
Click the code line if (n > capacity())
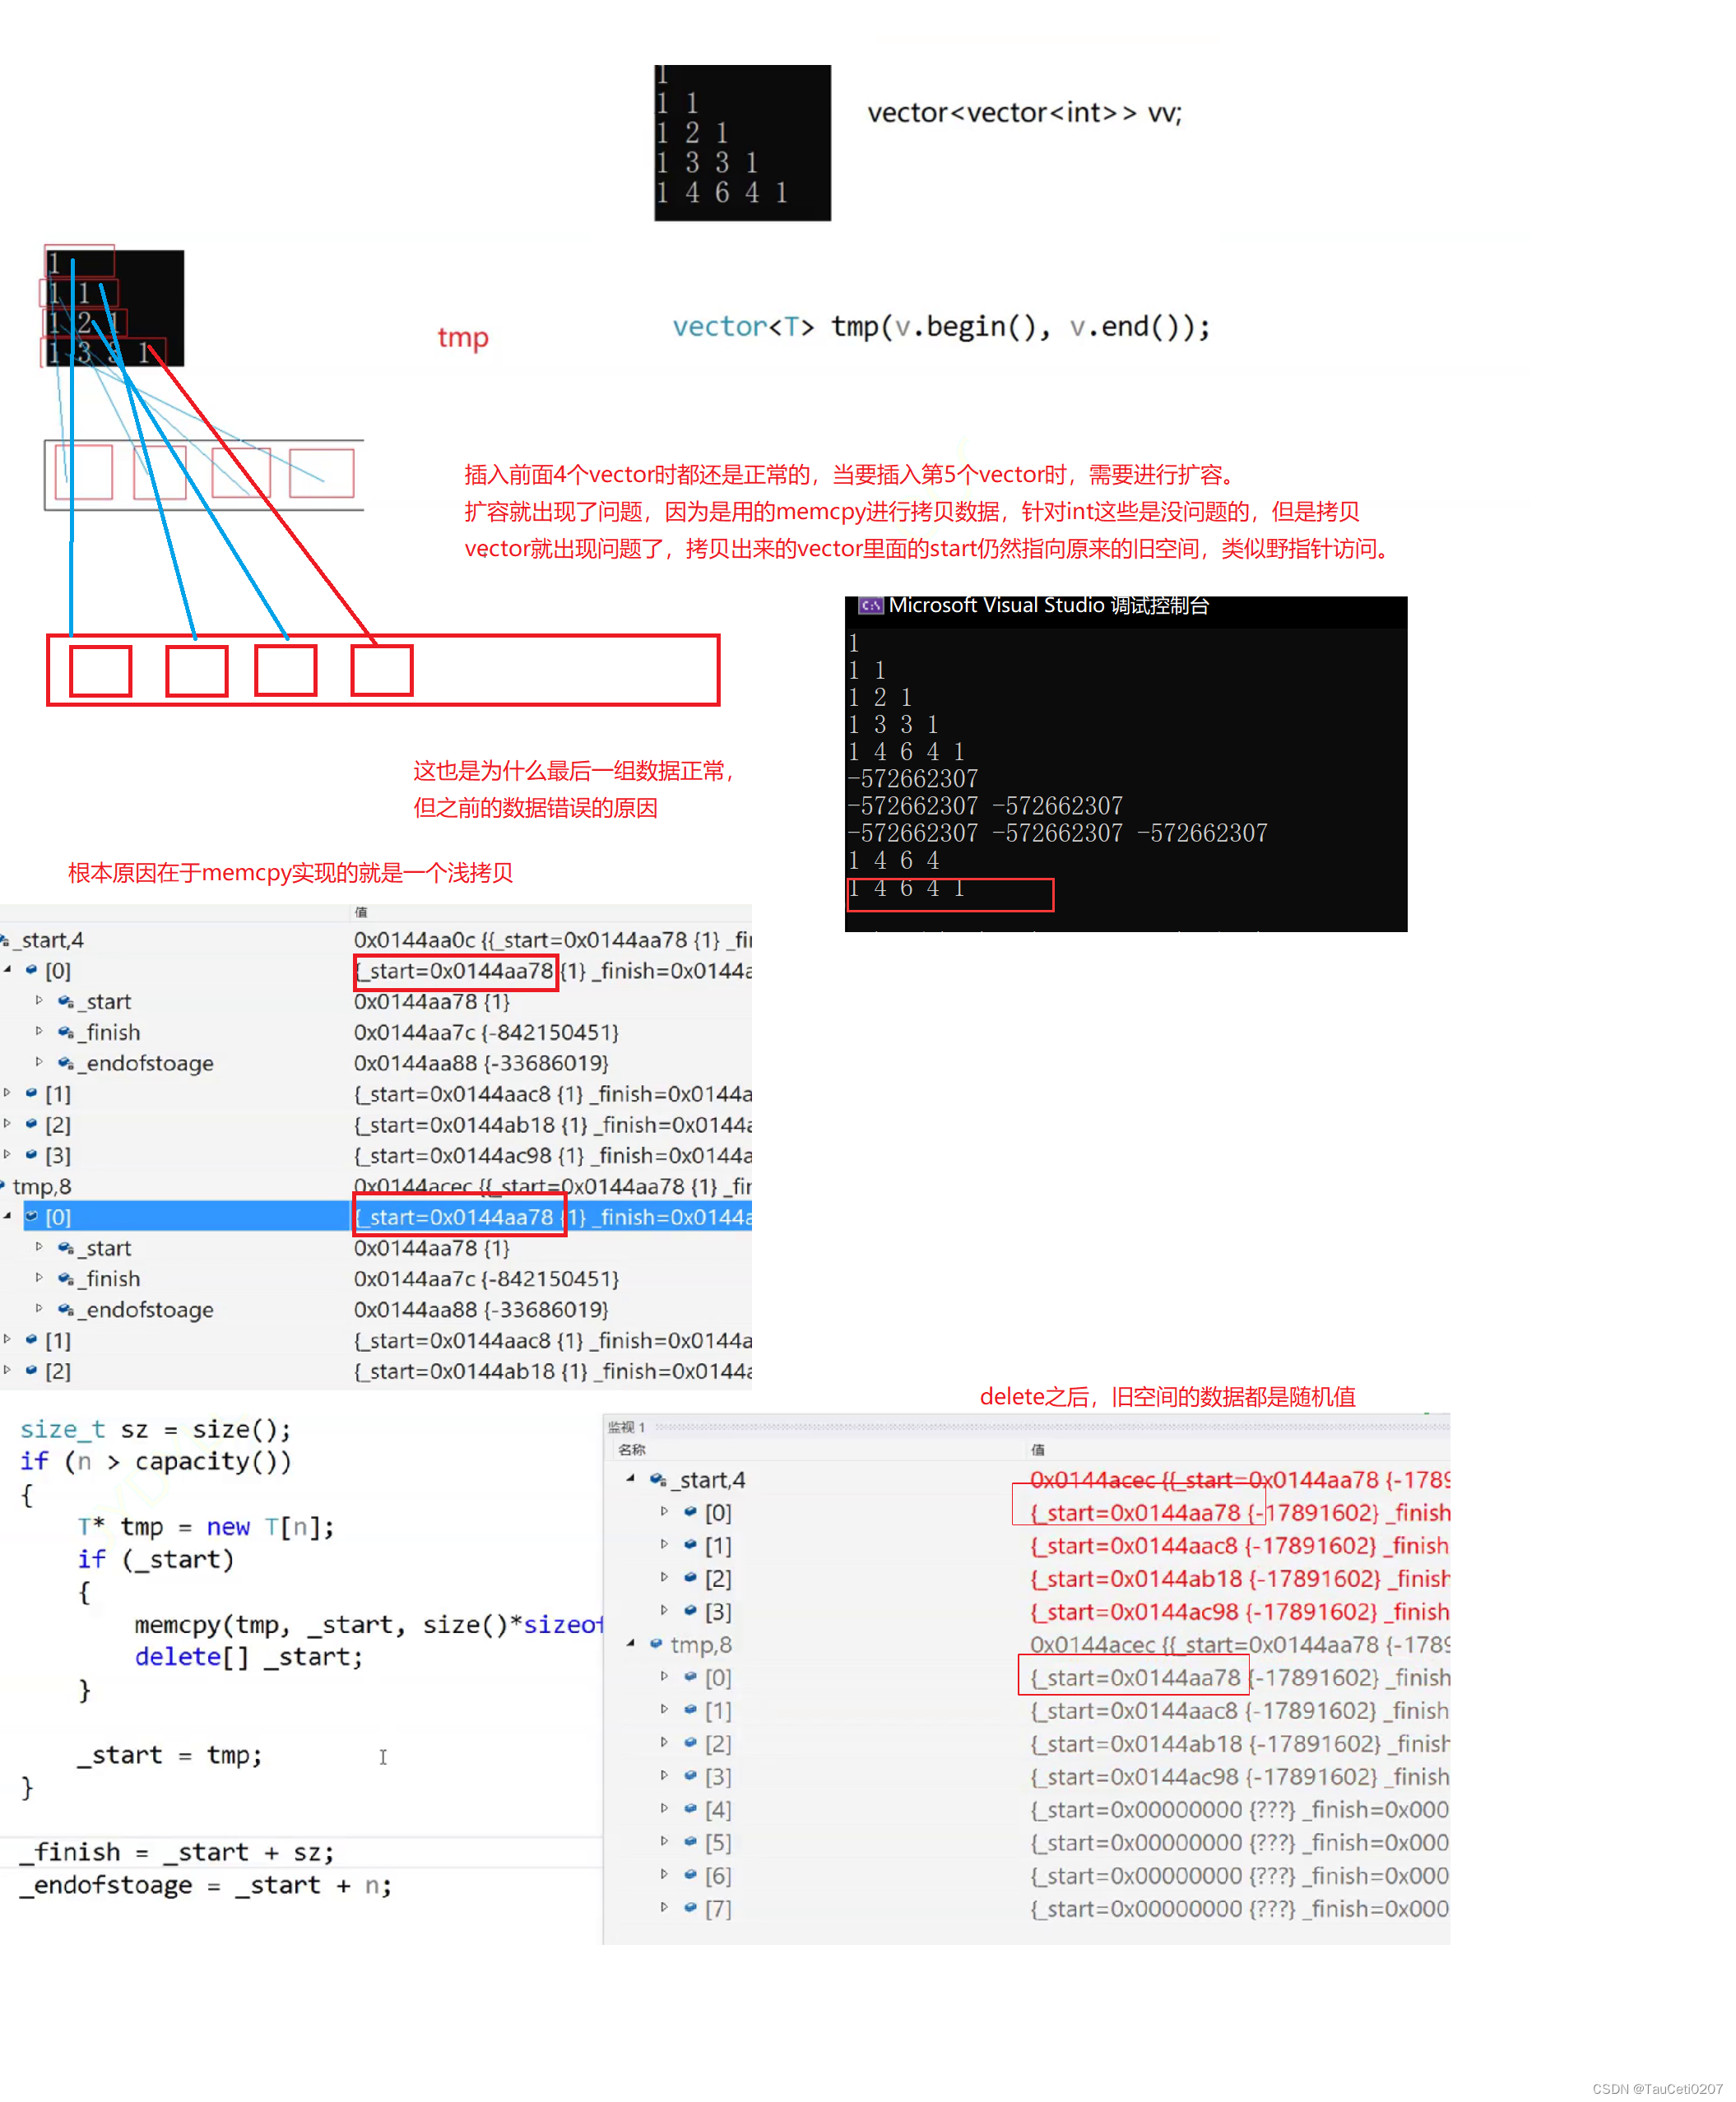point(156,1461)
